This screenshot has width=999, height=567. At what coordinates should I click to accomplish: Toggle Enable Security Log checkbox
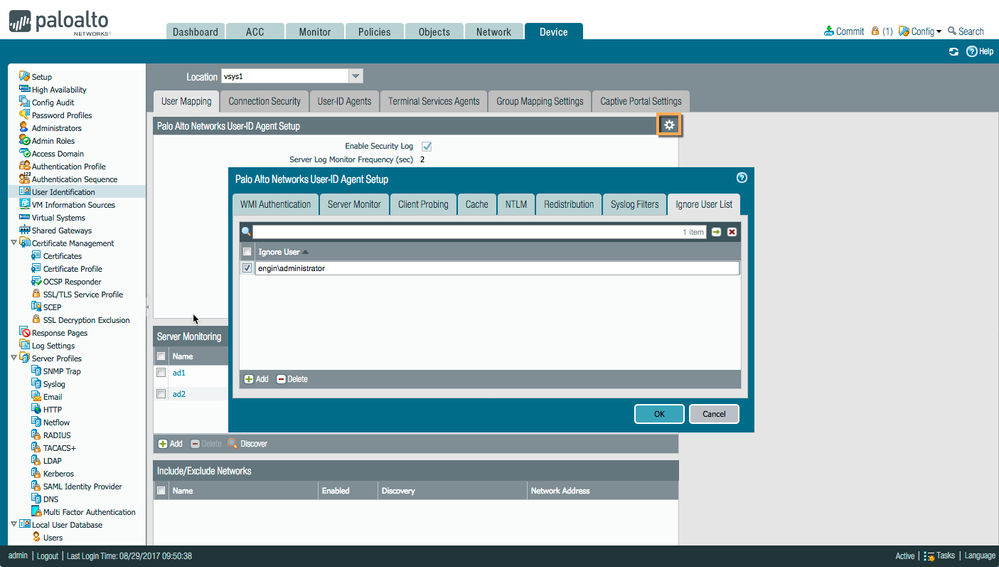tap(427, 146)
